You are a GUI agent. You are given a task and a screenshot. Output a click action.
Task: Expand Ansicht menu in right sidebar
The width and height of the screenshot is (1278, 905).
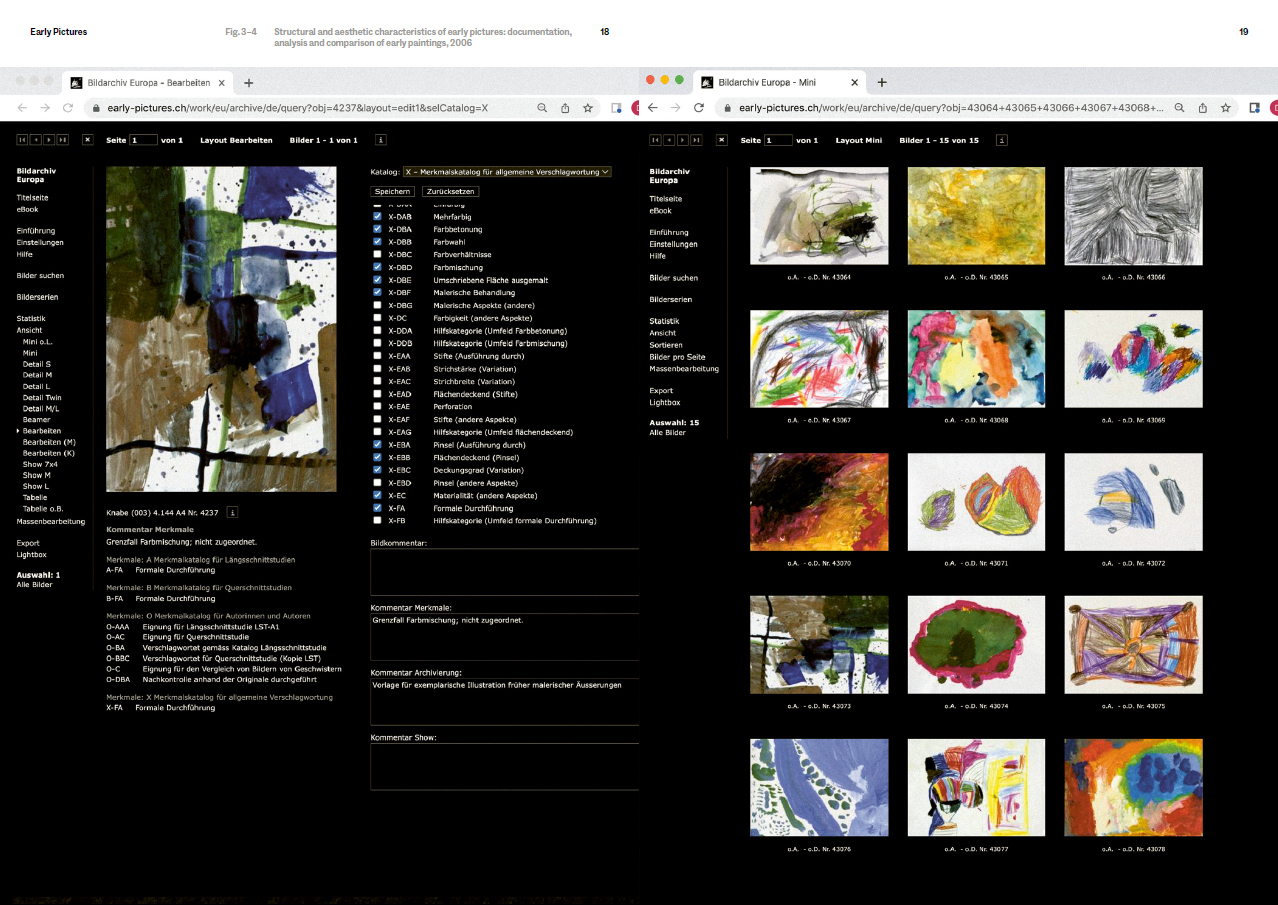pyautogui.click(x=662, y=333)
